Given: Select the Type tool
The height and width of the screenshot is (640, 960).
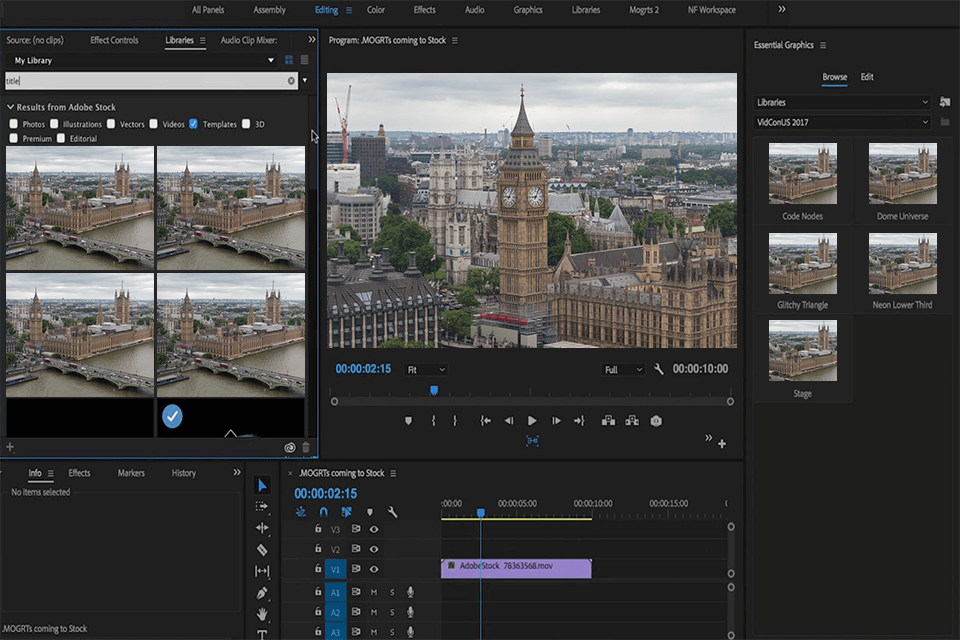Looking at the screenshot, I should pyautogui.click(x=262, y=634).
